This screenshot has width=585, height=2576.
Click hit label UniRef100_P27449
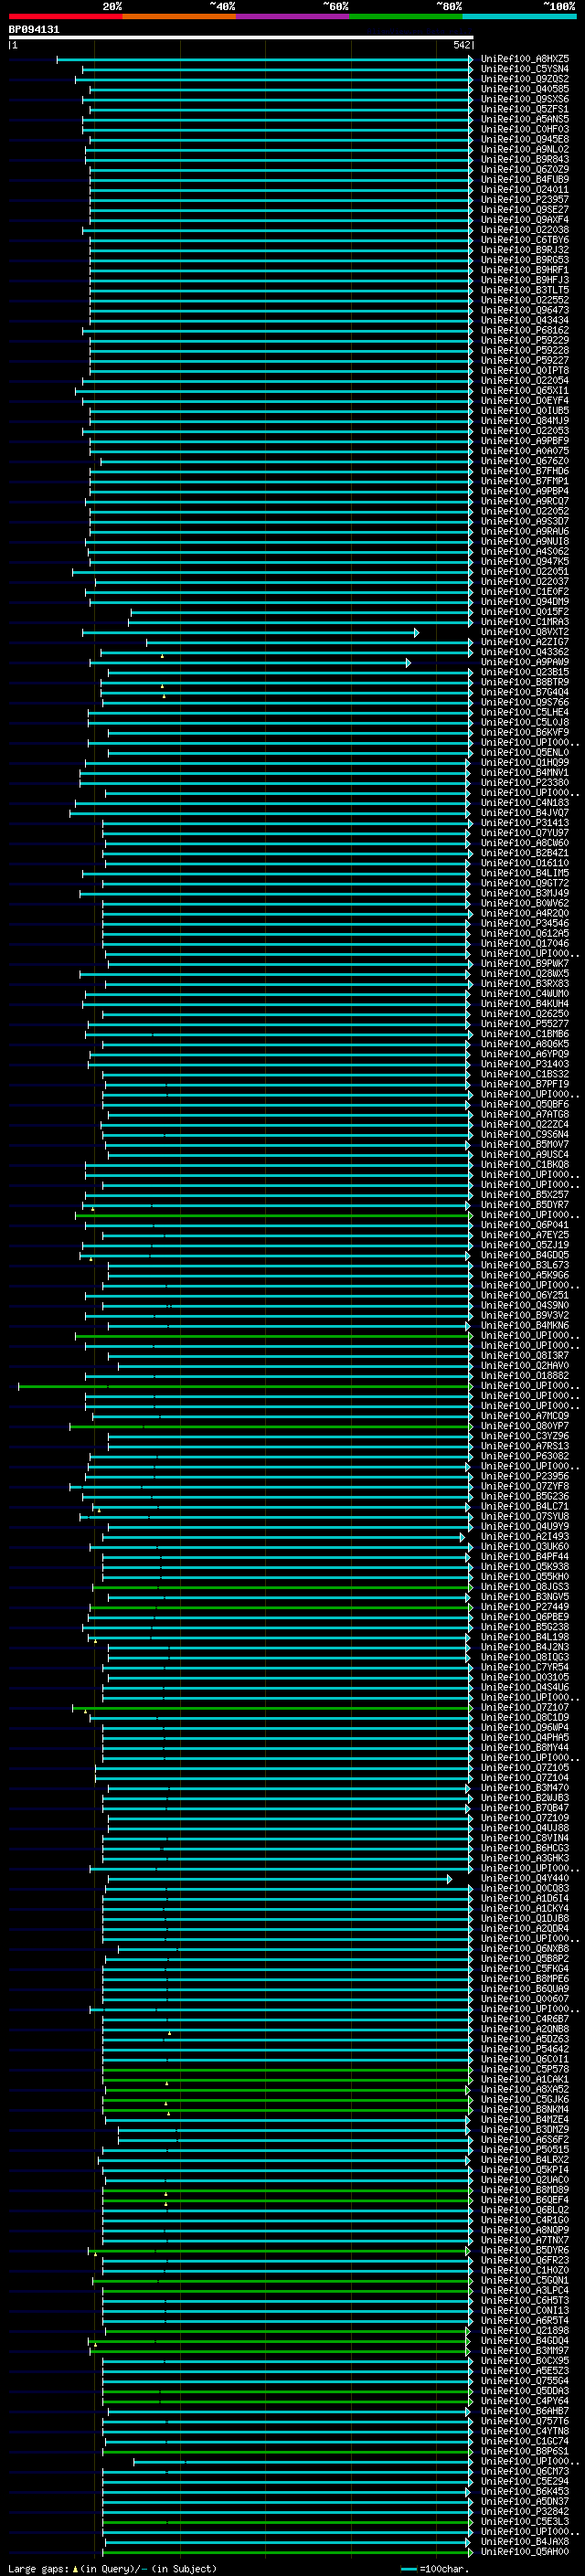pyautogui.click(x=525, y=1607)
